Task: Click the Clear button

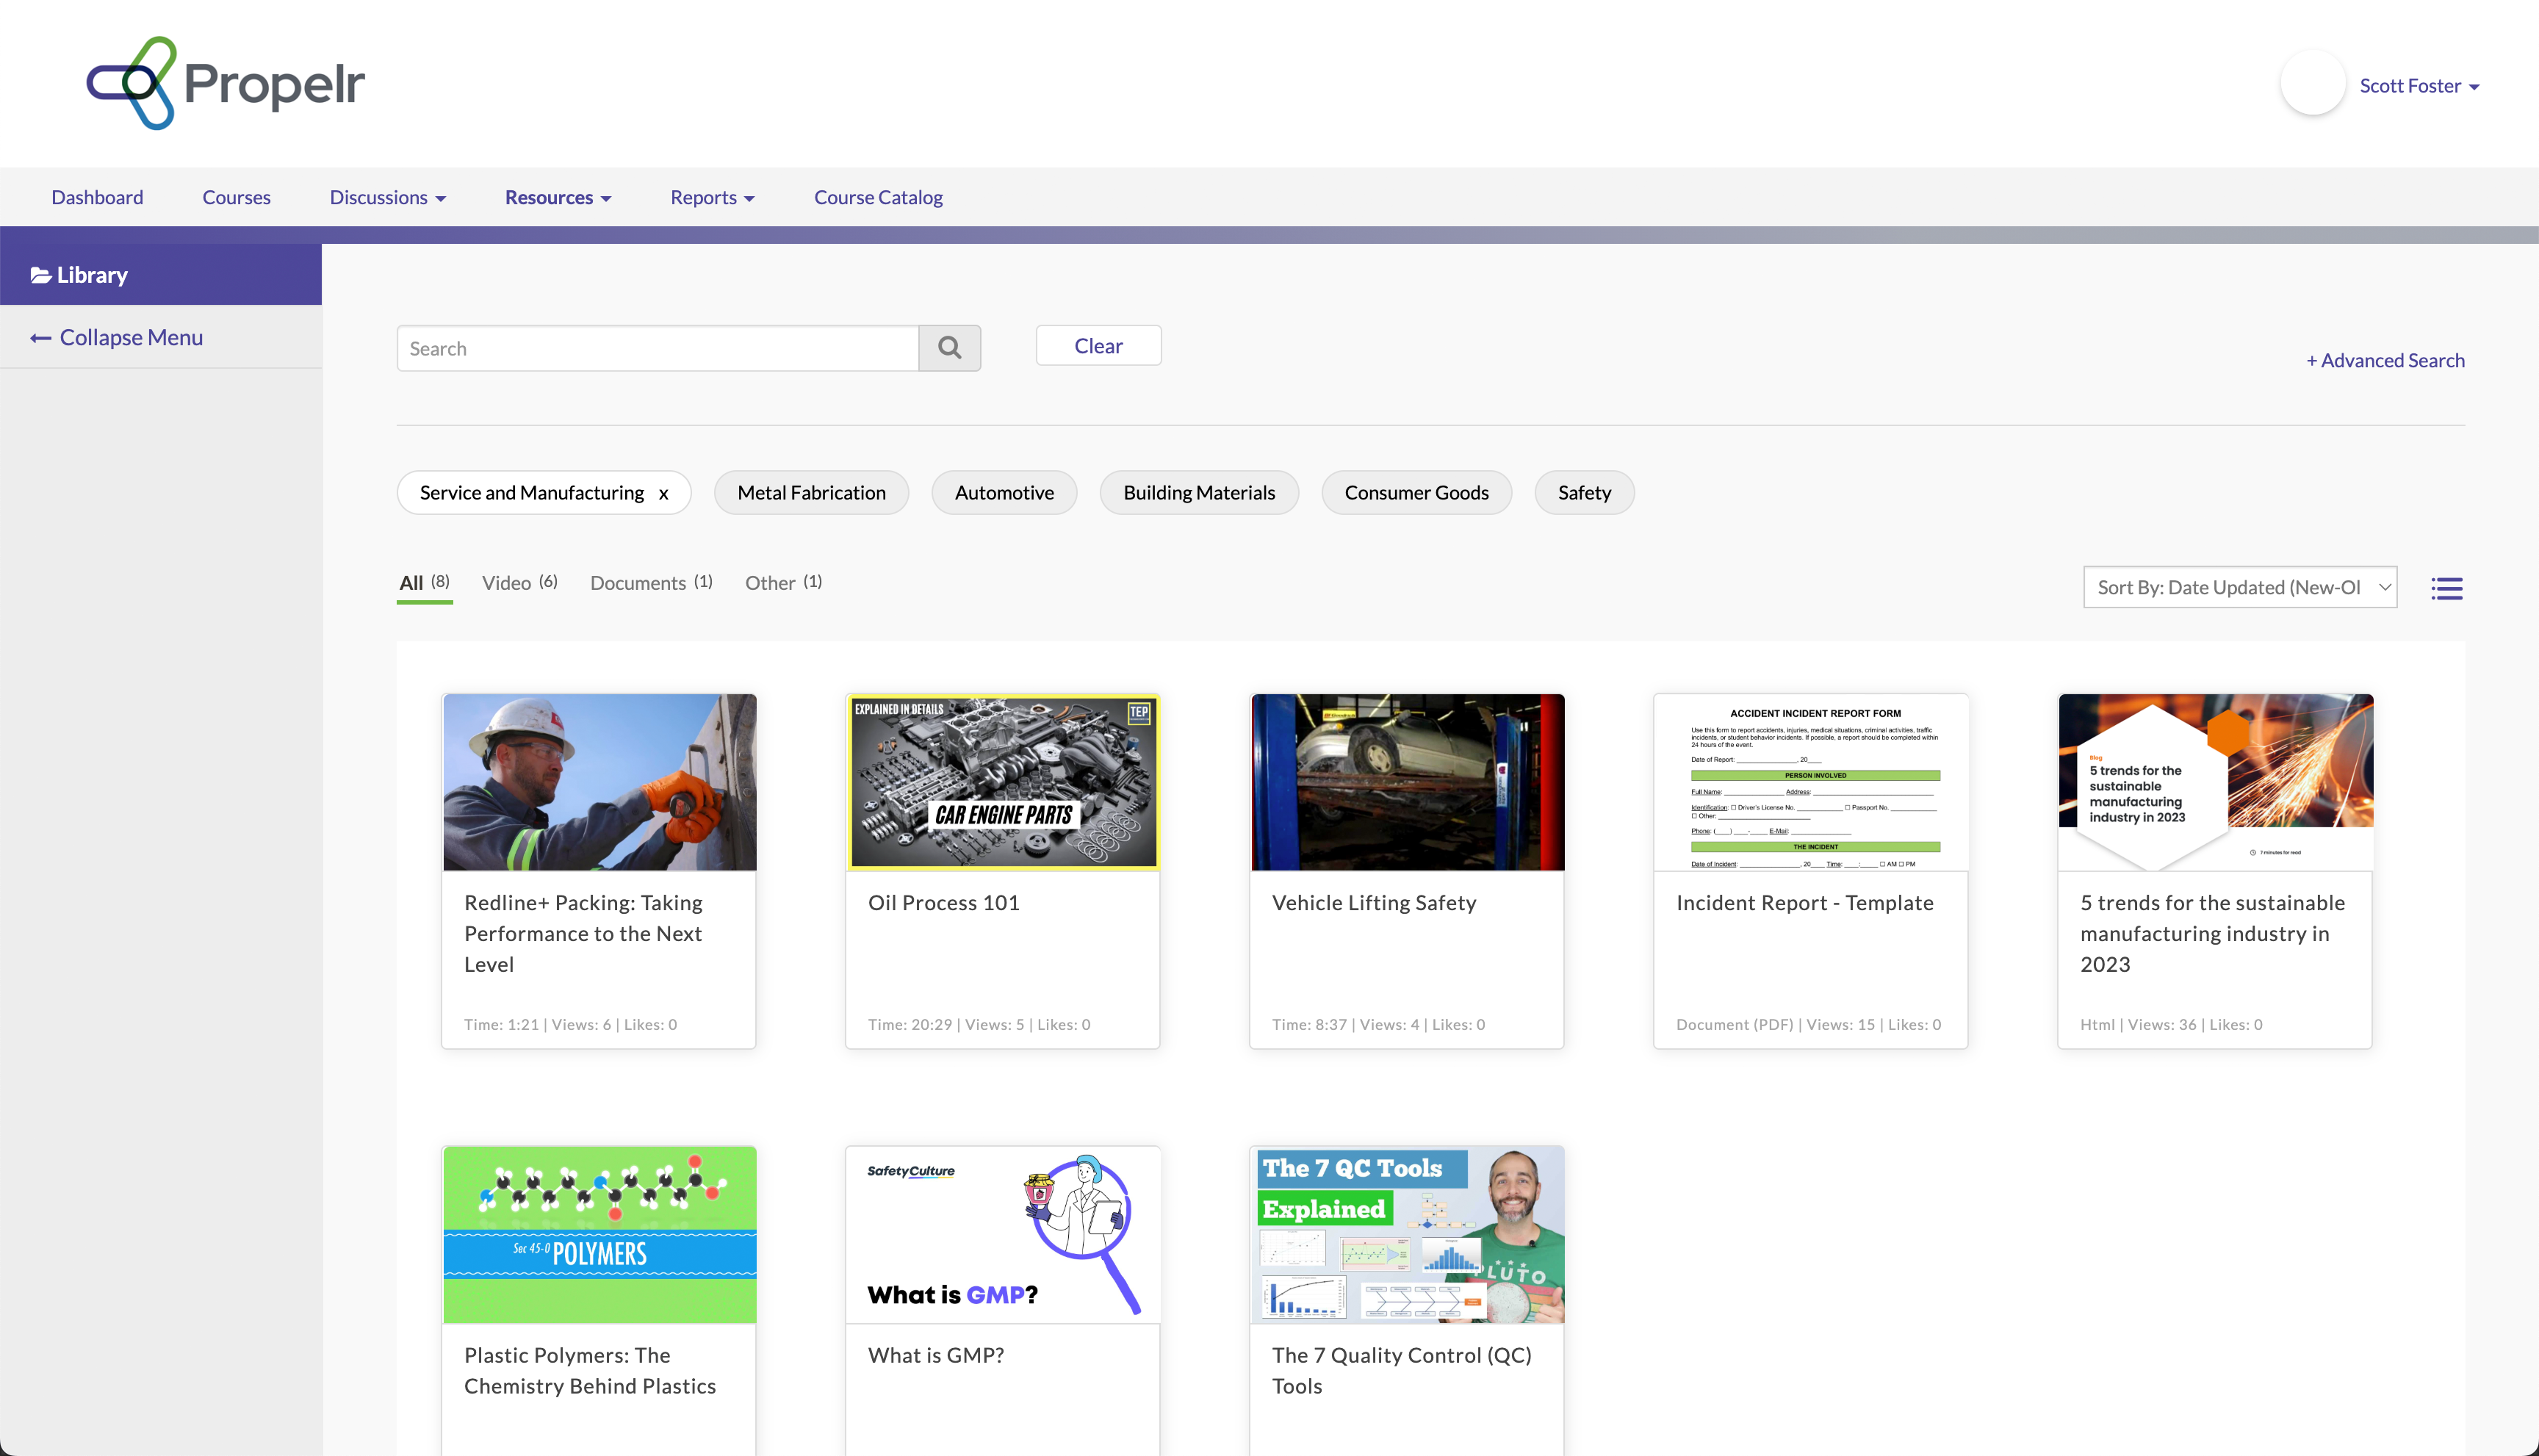Action: click(1098, 346)
